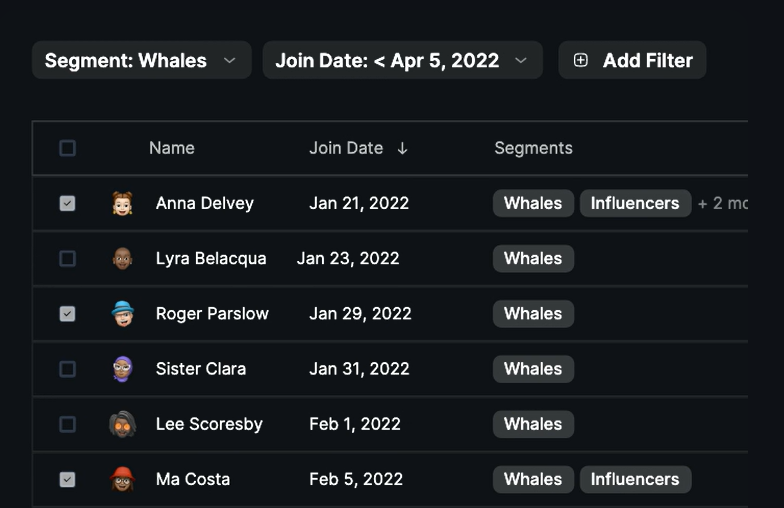Screen dimensions: 784x508
Task: Click Anna Delvey's avatar icon
Action: pos(122,203)
